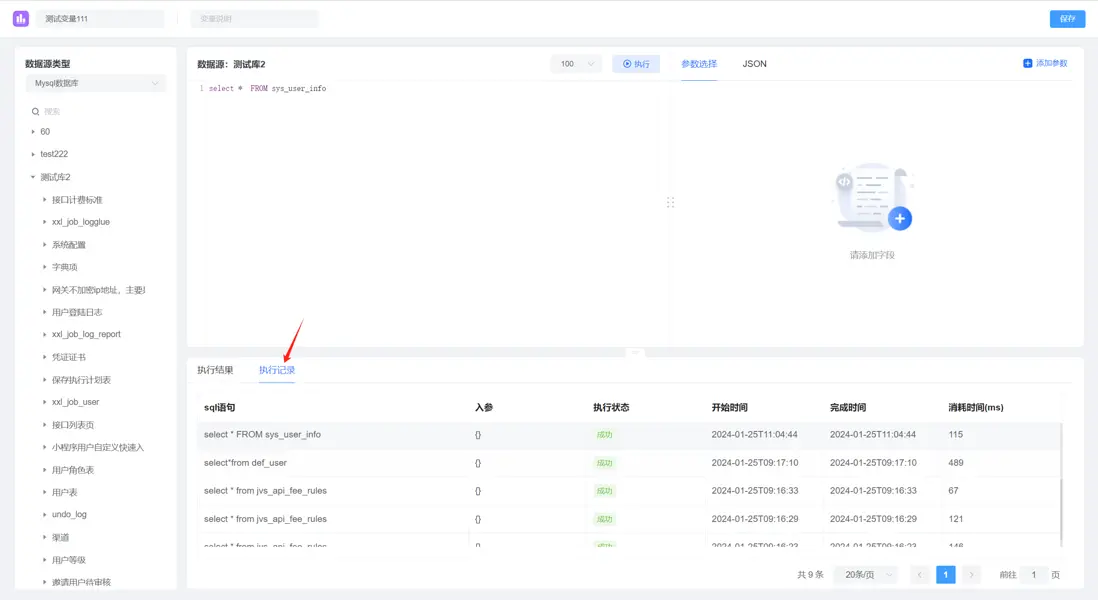Expand the 字典项 table node
This screenshot has height=600, width=1098.
point(44,267)
